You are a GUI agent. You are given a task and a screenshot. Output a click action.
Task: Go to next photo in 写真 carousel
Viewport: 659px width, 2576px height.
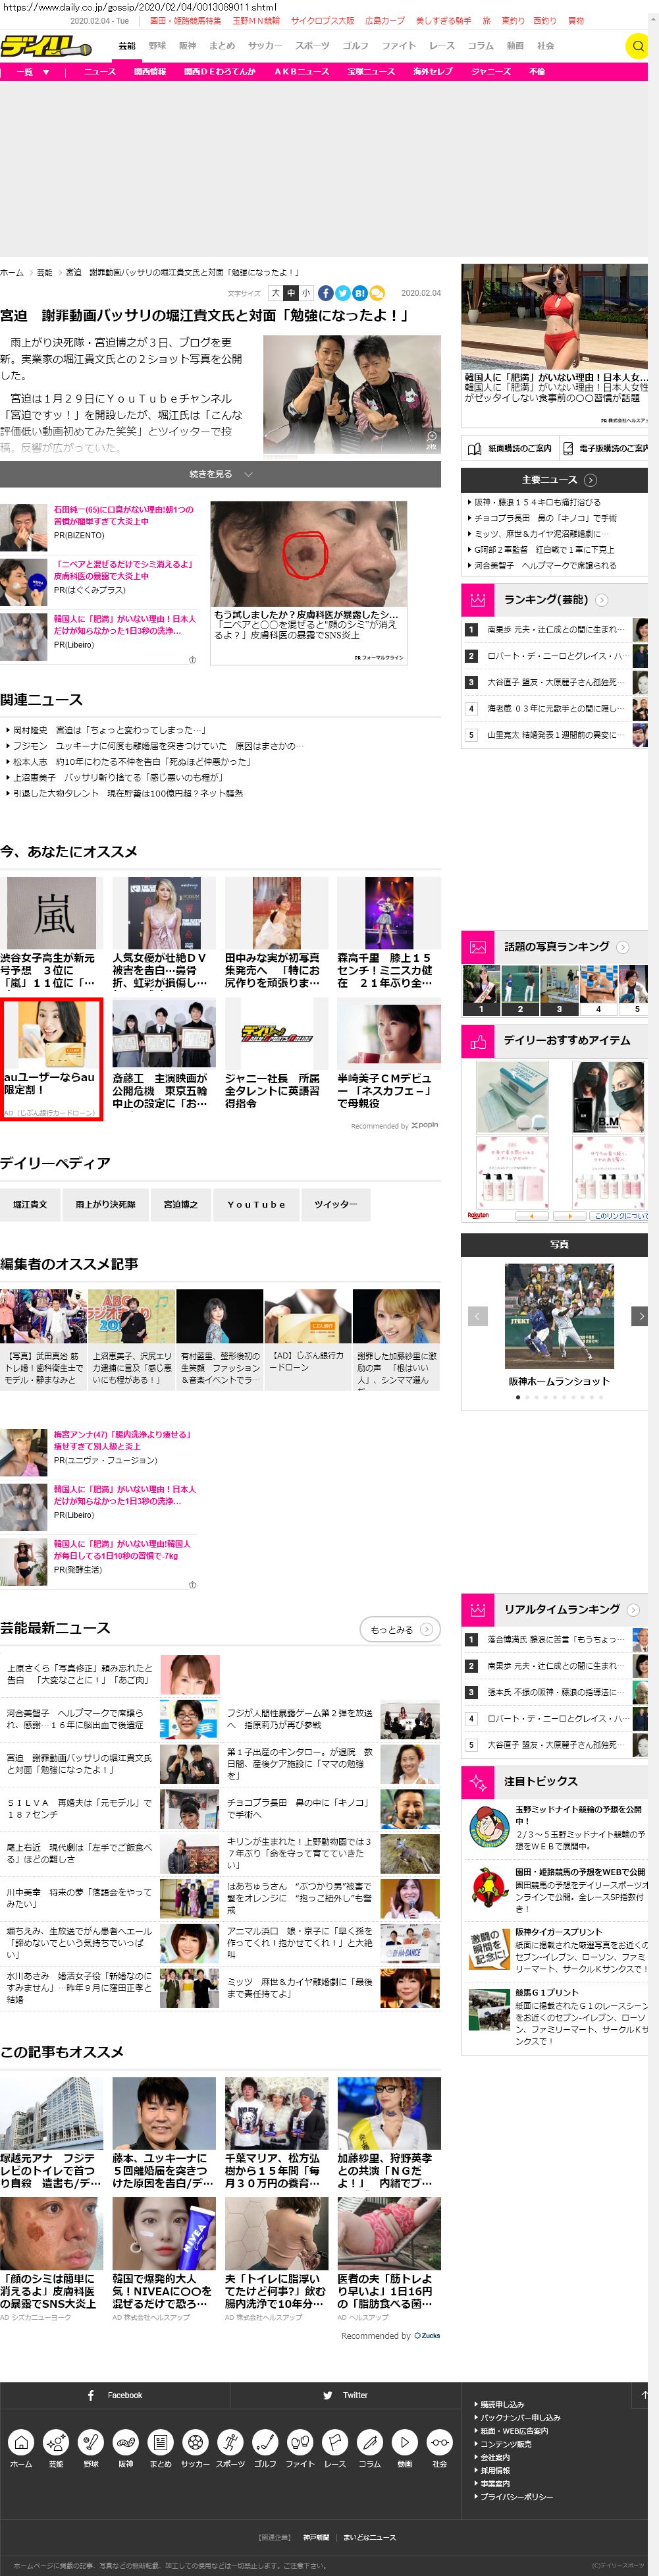[640, 1316]
